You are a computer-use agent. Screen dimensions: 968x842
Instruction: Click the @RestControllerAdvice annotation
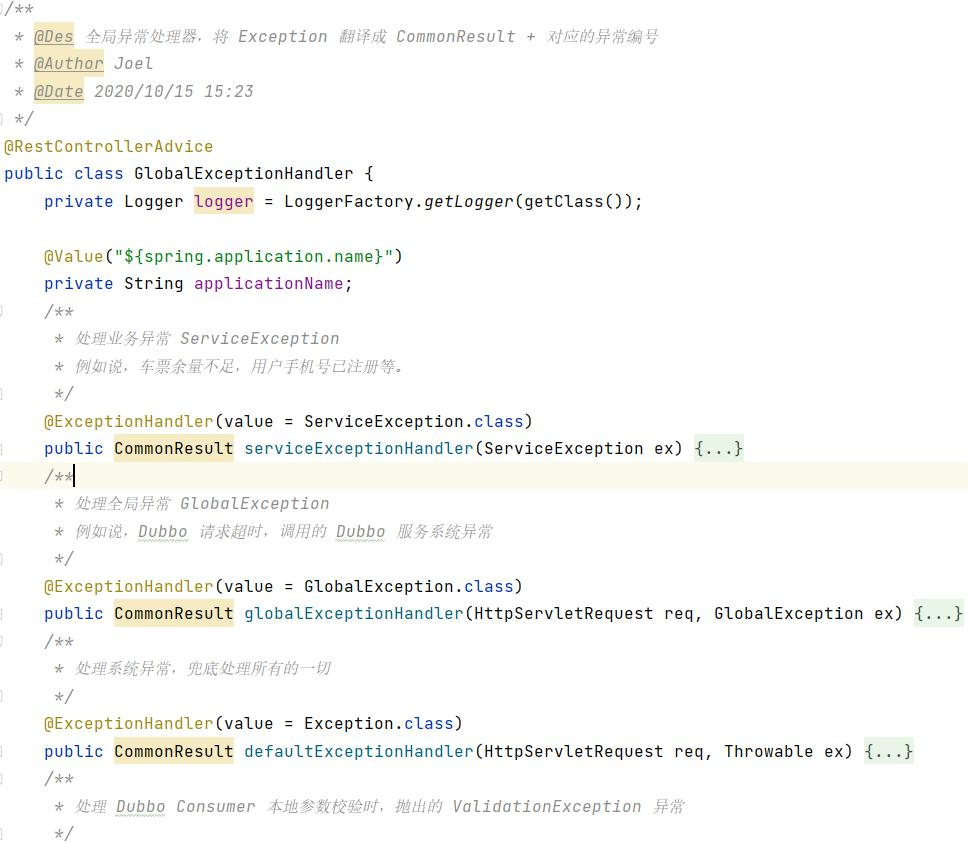(x=108, y=146)
